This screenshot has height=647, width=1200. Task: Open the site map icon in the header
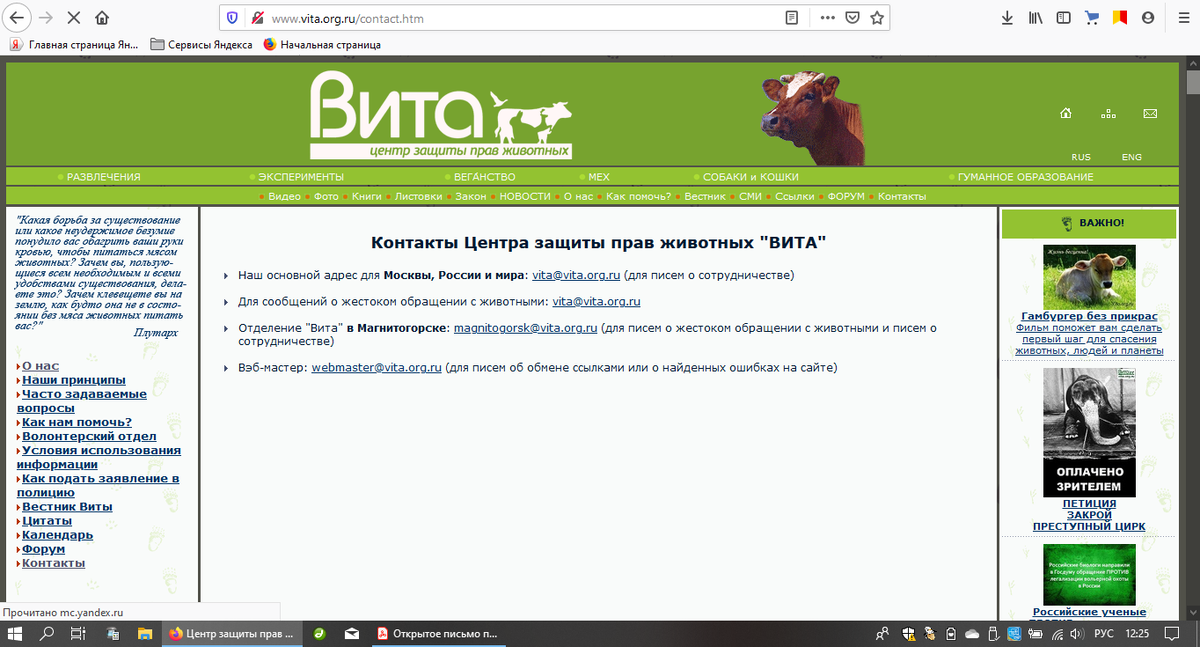point(1108,114)
